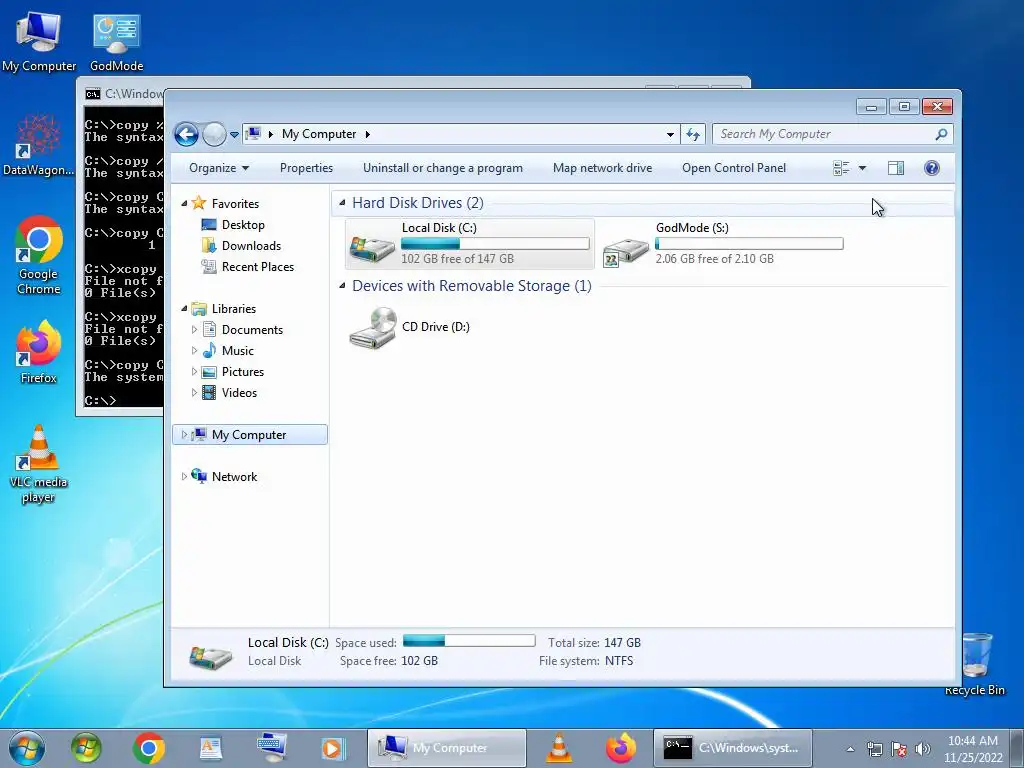
Task: Select CD Drive (D:)
Action: click(409, 327)
